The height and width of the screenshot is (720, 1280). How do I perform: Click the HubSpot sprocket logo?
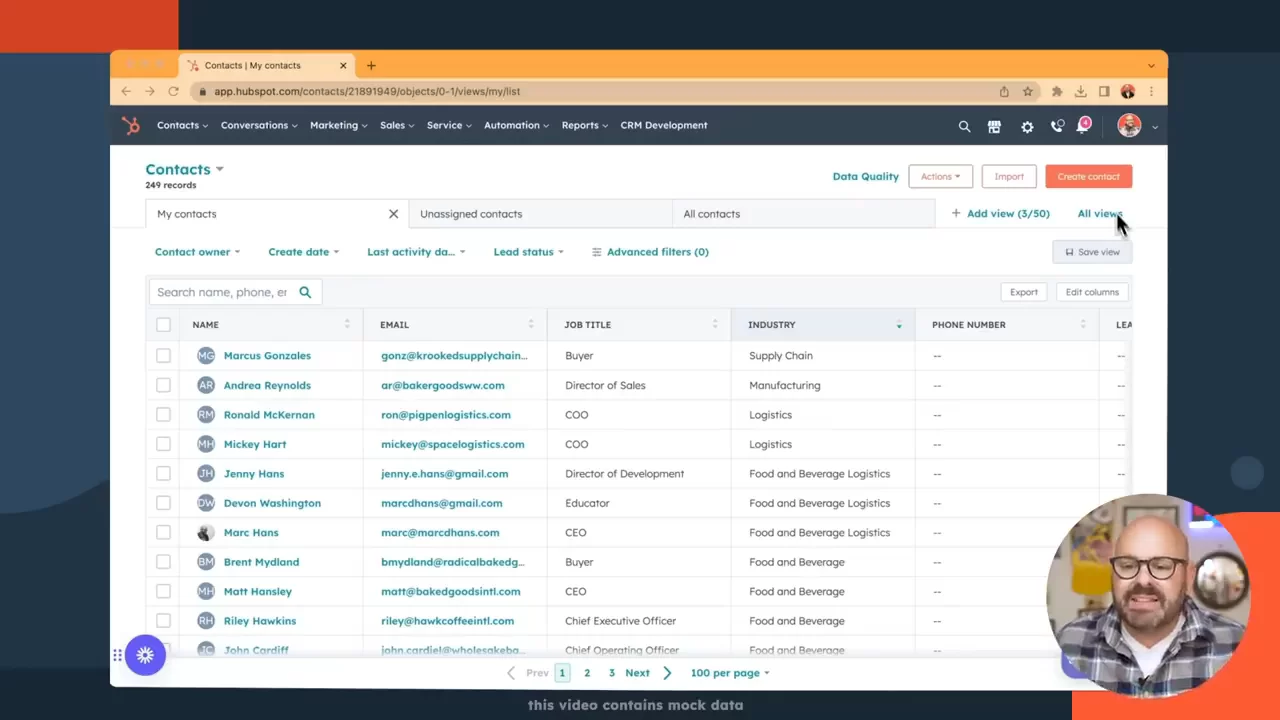tap(131, 126)
